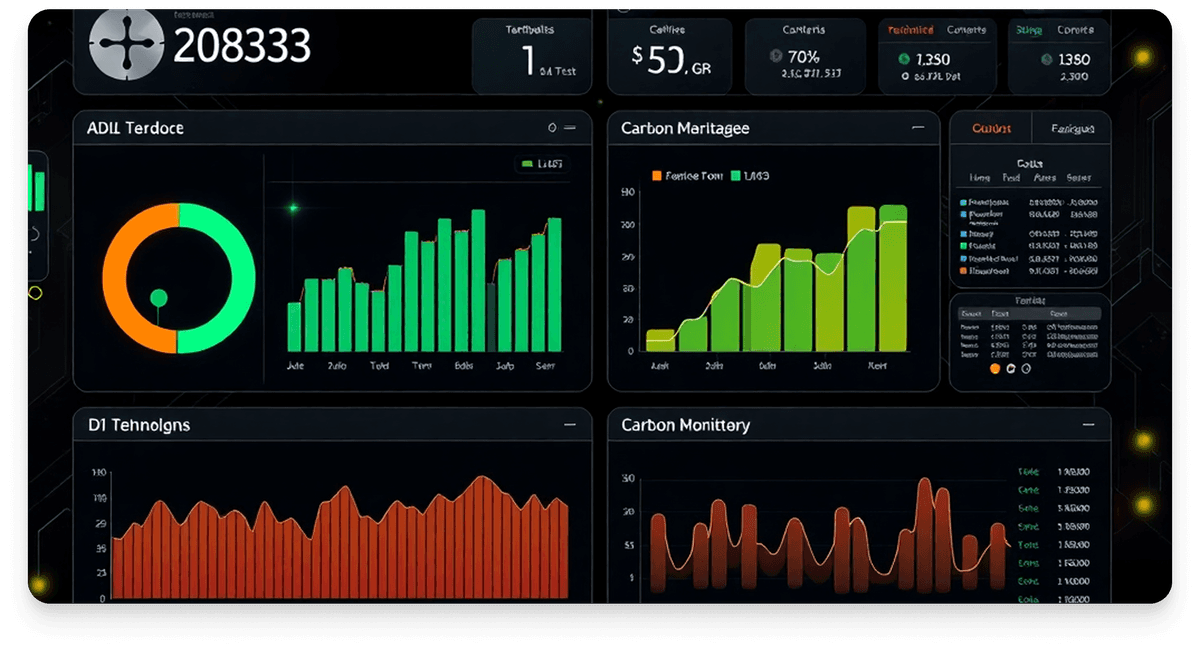Image resolution: width=1200 pixels, height=650 pixels.
Task: Click the gray circle icon next to 70%
Action: click(777, 57)
